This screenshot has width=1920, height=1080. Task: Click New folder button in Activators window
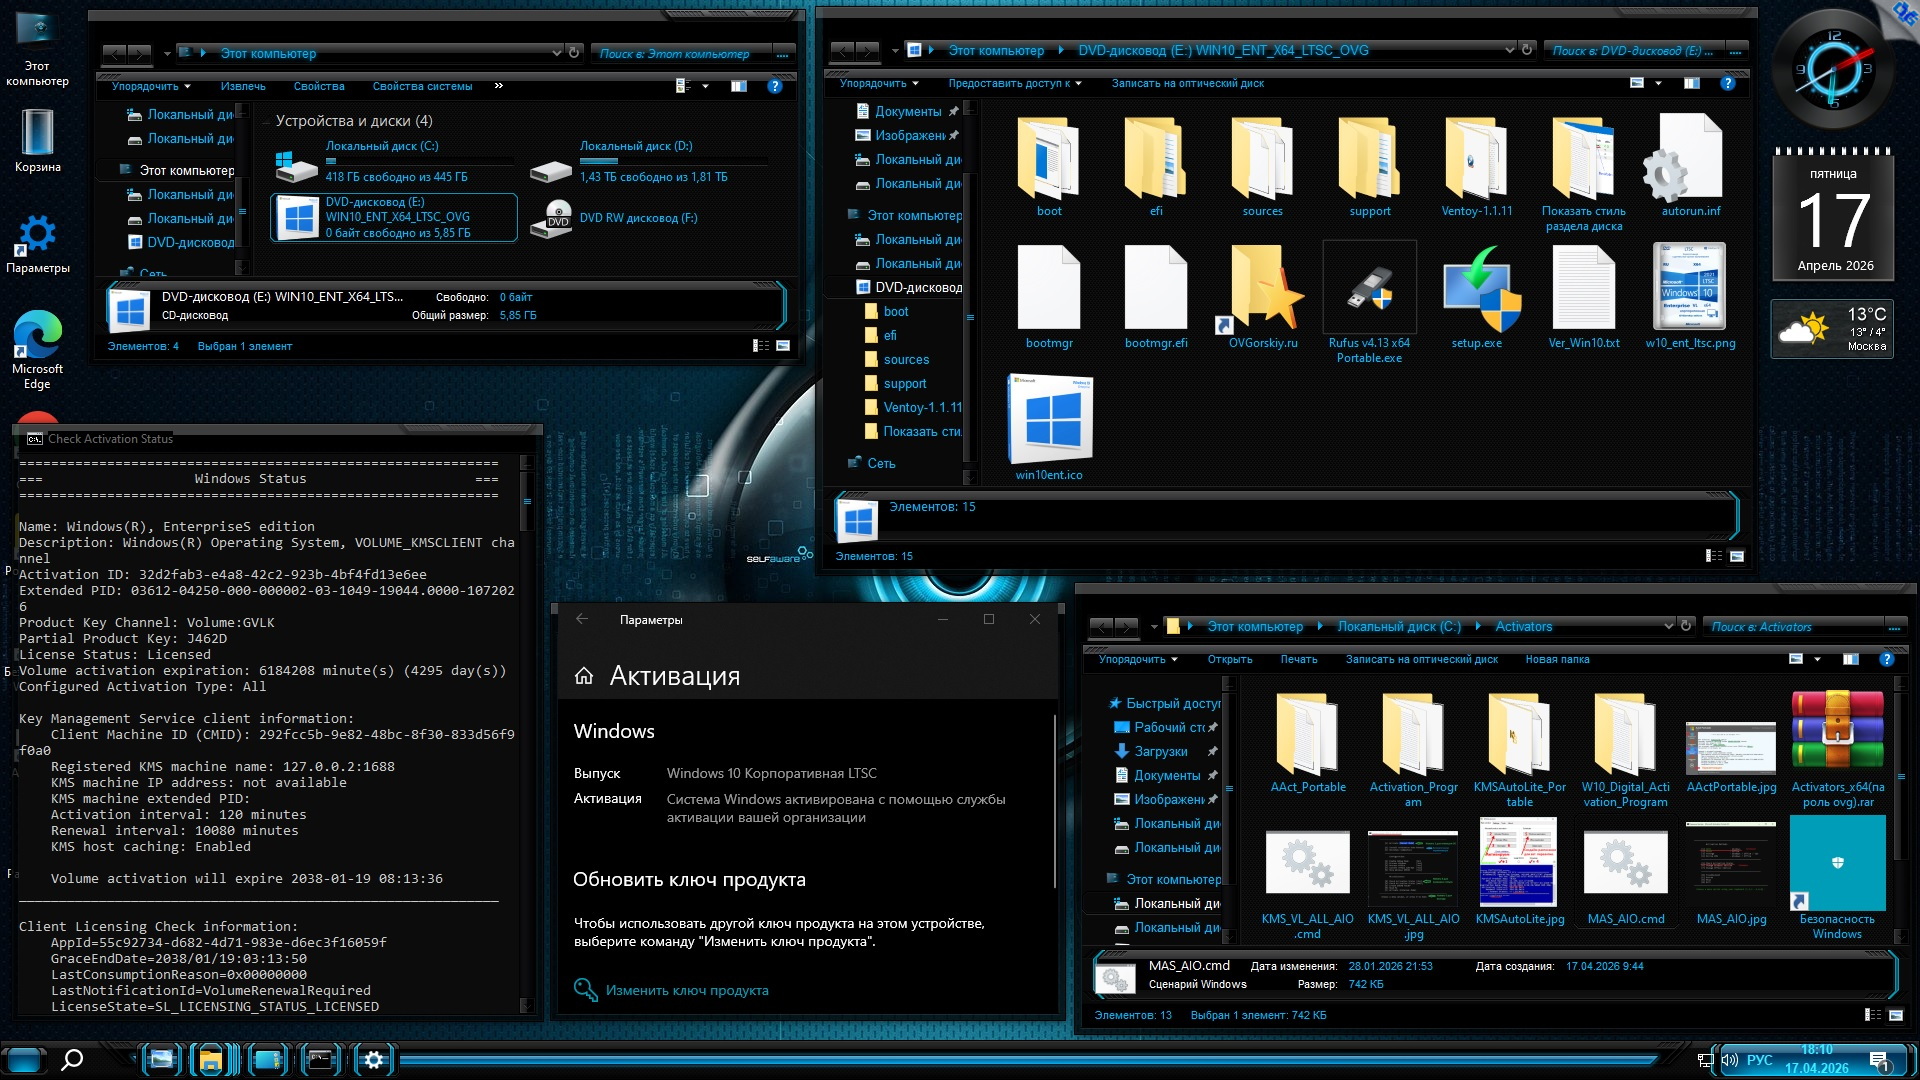(1557, 659)
